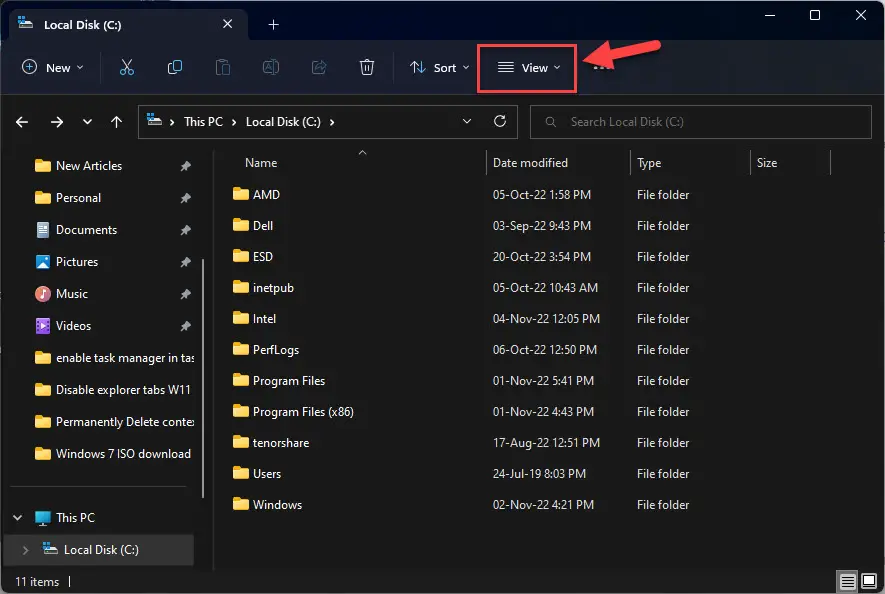Open Videos in the sidebar
This screenshot has width=885, height=594.
(x=63, y=326)
